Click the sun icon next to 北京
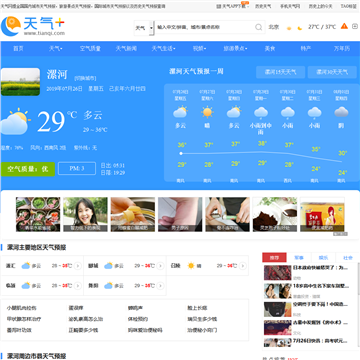Screen dimensions: 360x360 tap(289, 28)
